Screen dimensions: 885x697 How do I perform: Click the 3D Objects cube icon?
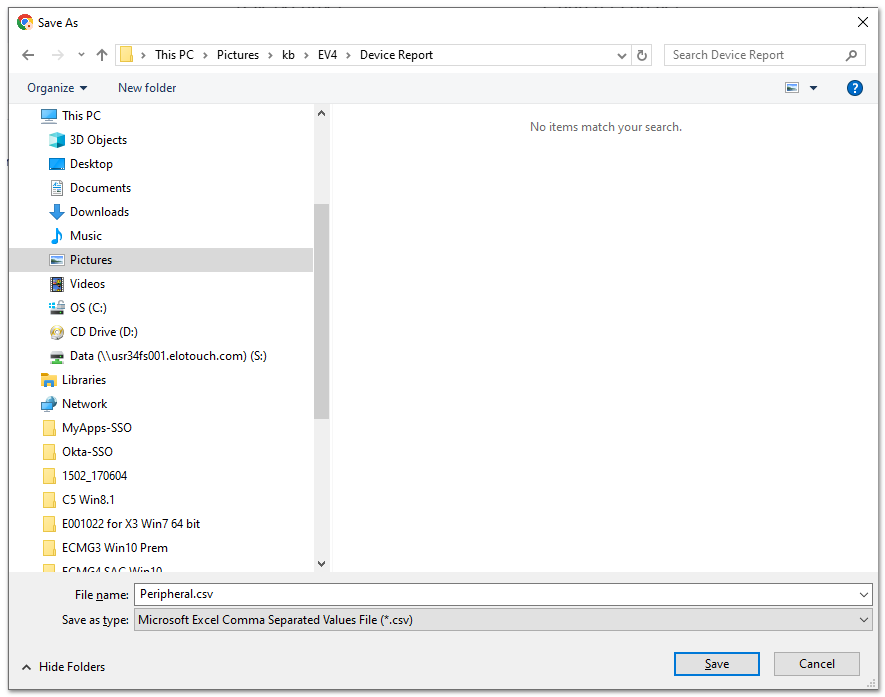click(x=56, y=139)
